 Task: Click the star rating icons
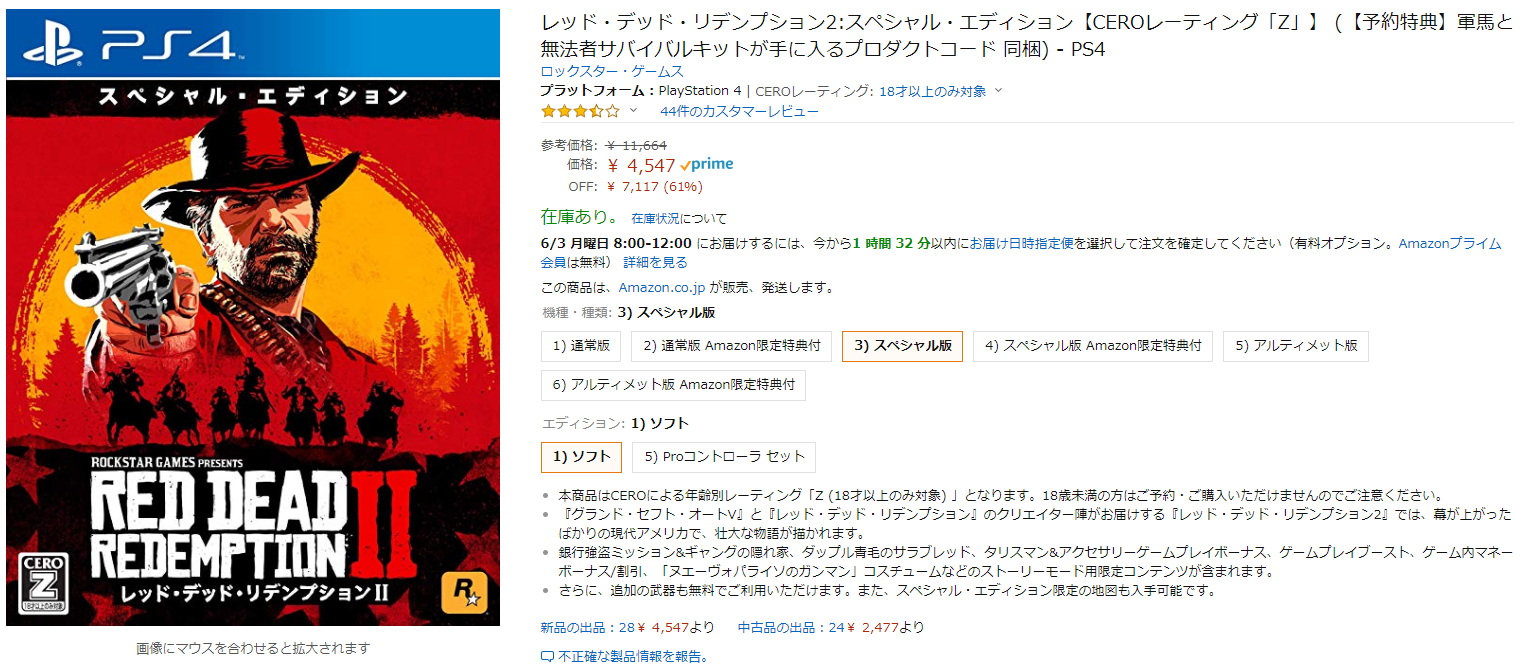(x=580, y=111)
